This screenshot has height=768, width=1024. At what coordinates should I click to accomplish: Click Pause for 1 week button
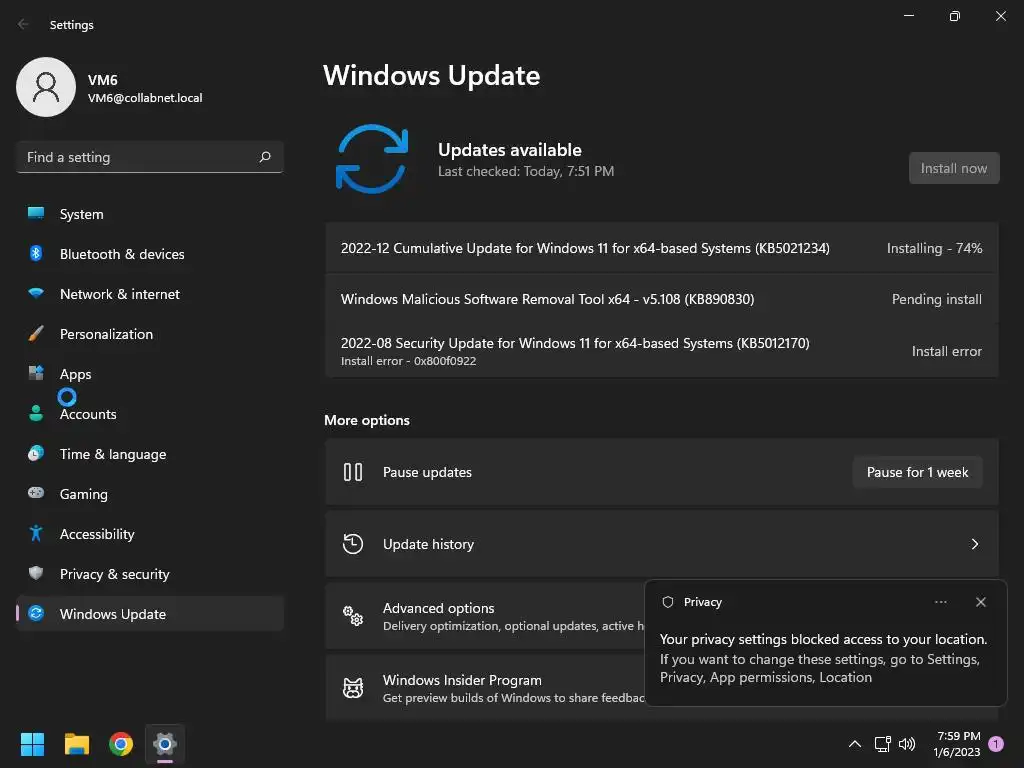pyautogui.click(x=917, y=472)
